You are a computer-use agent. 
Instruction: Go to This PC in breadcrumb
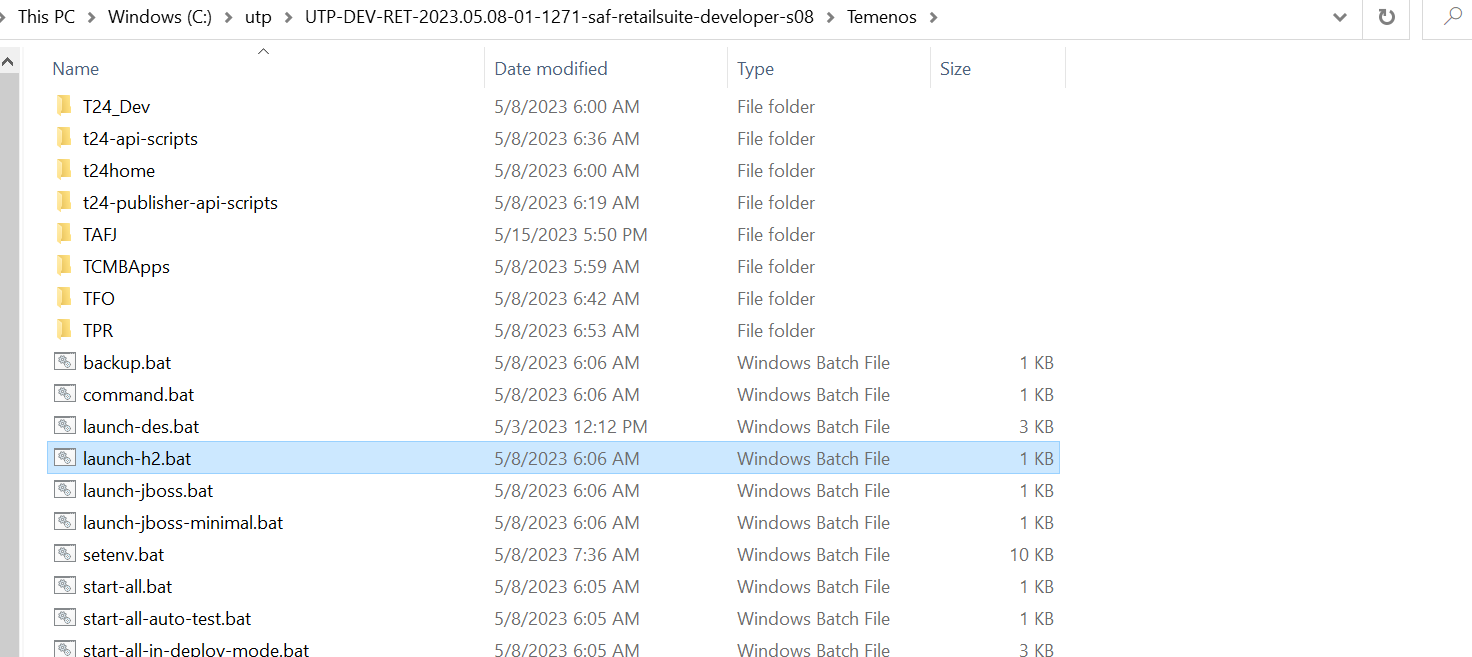pyautogui.click(x=47, y=17)
